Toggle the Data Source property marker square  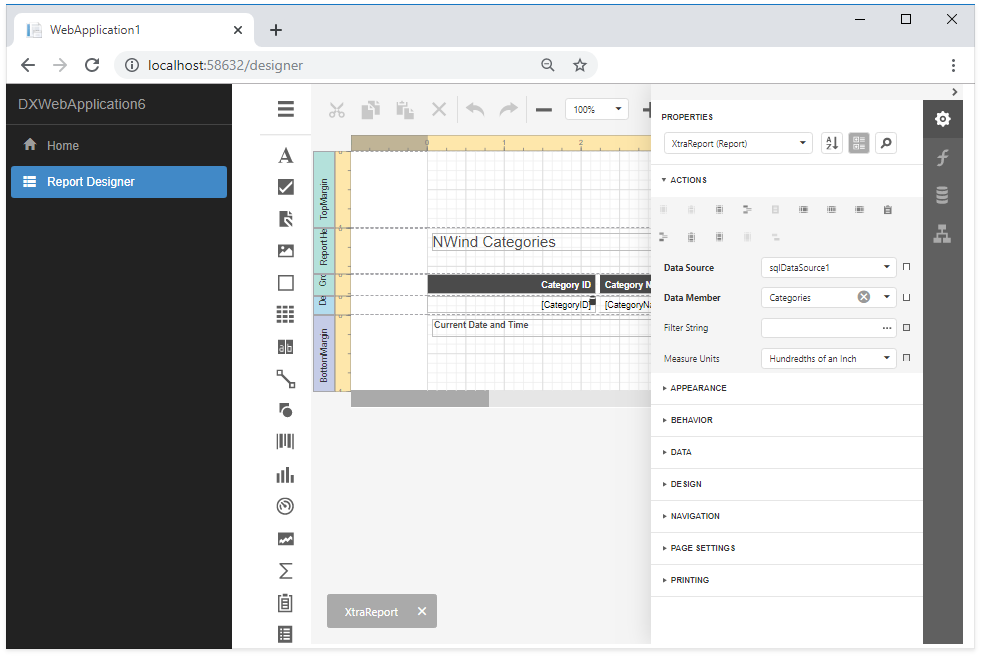907,267
